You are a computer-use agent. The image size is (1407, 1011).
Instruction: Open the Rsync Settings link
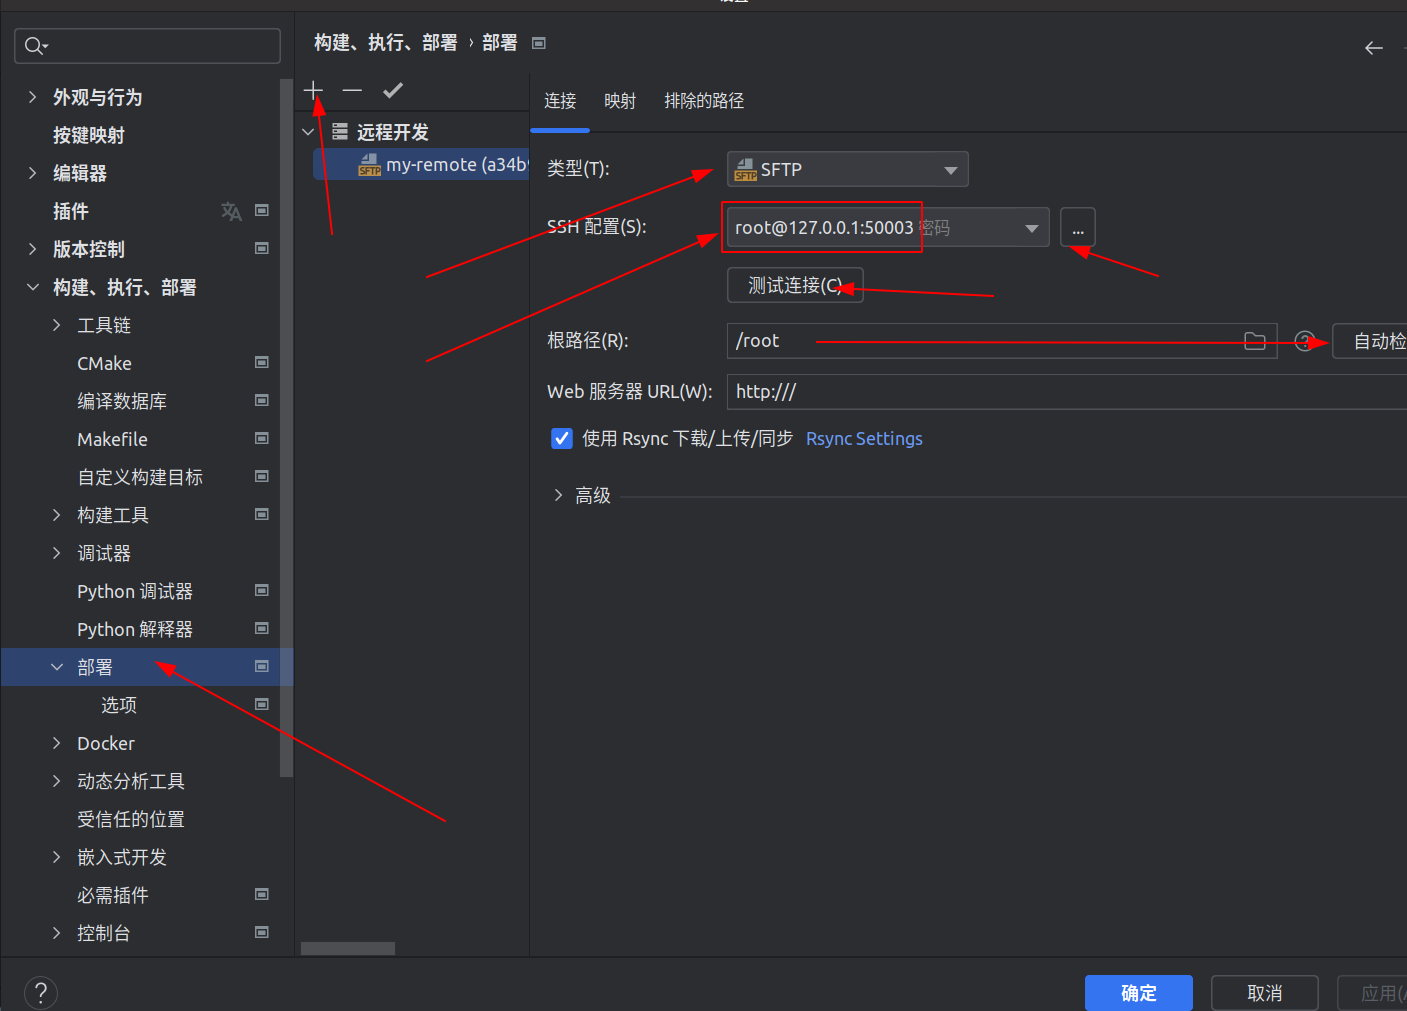tap(864, 439)
